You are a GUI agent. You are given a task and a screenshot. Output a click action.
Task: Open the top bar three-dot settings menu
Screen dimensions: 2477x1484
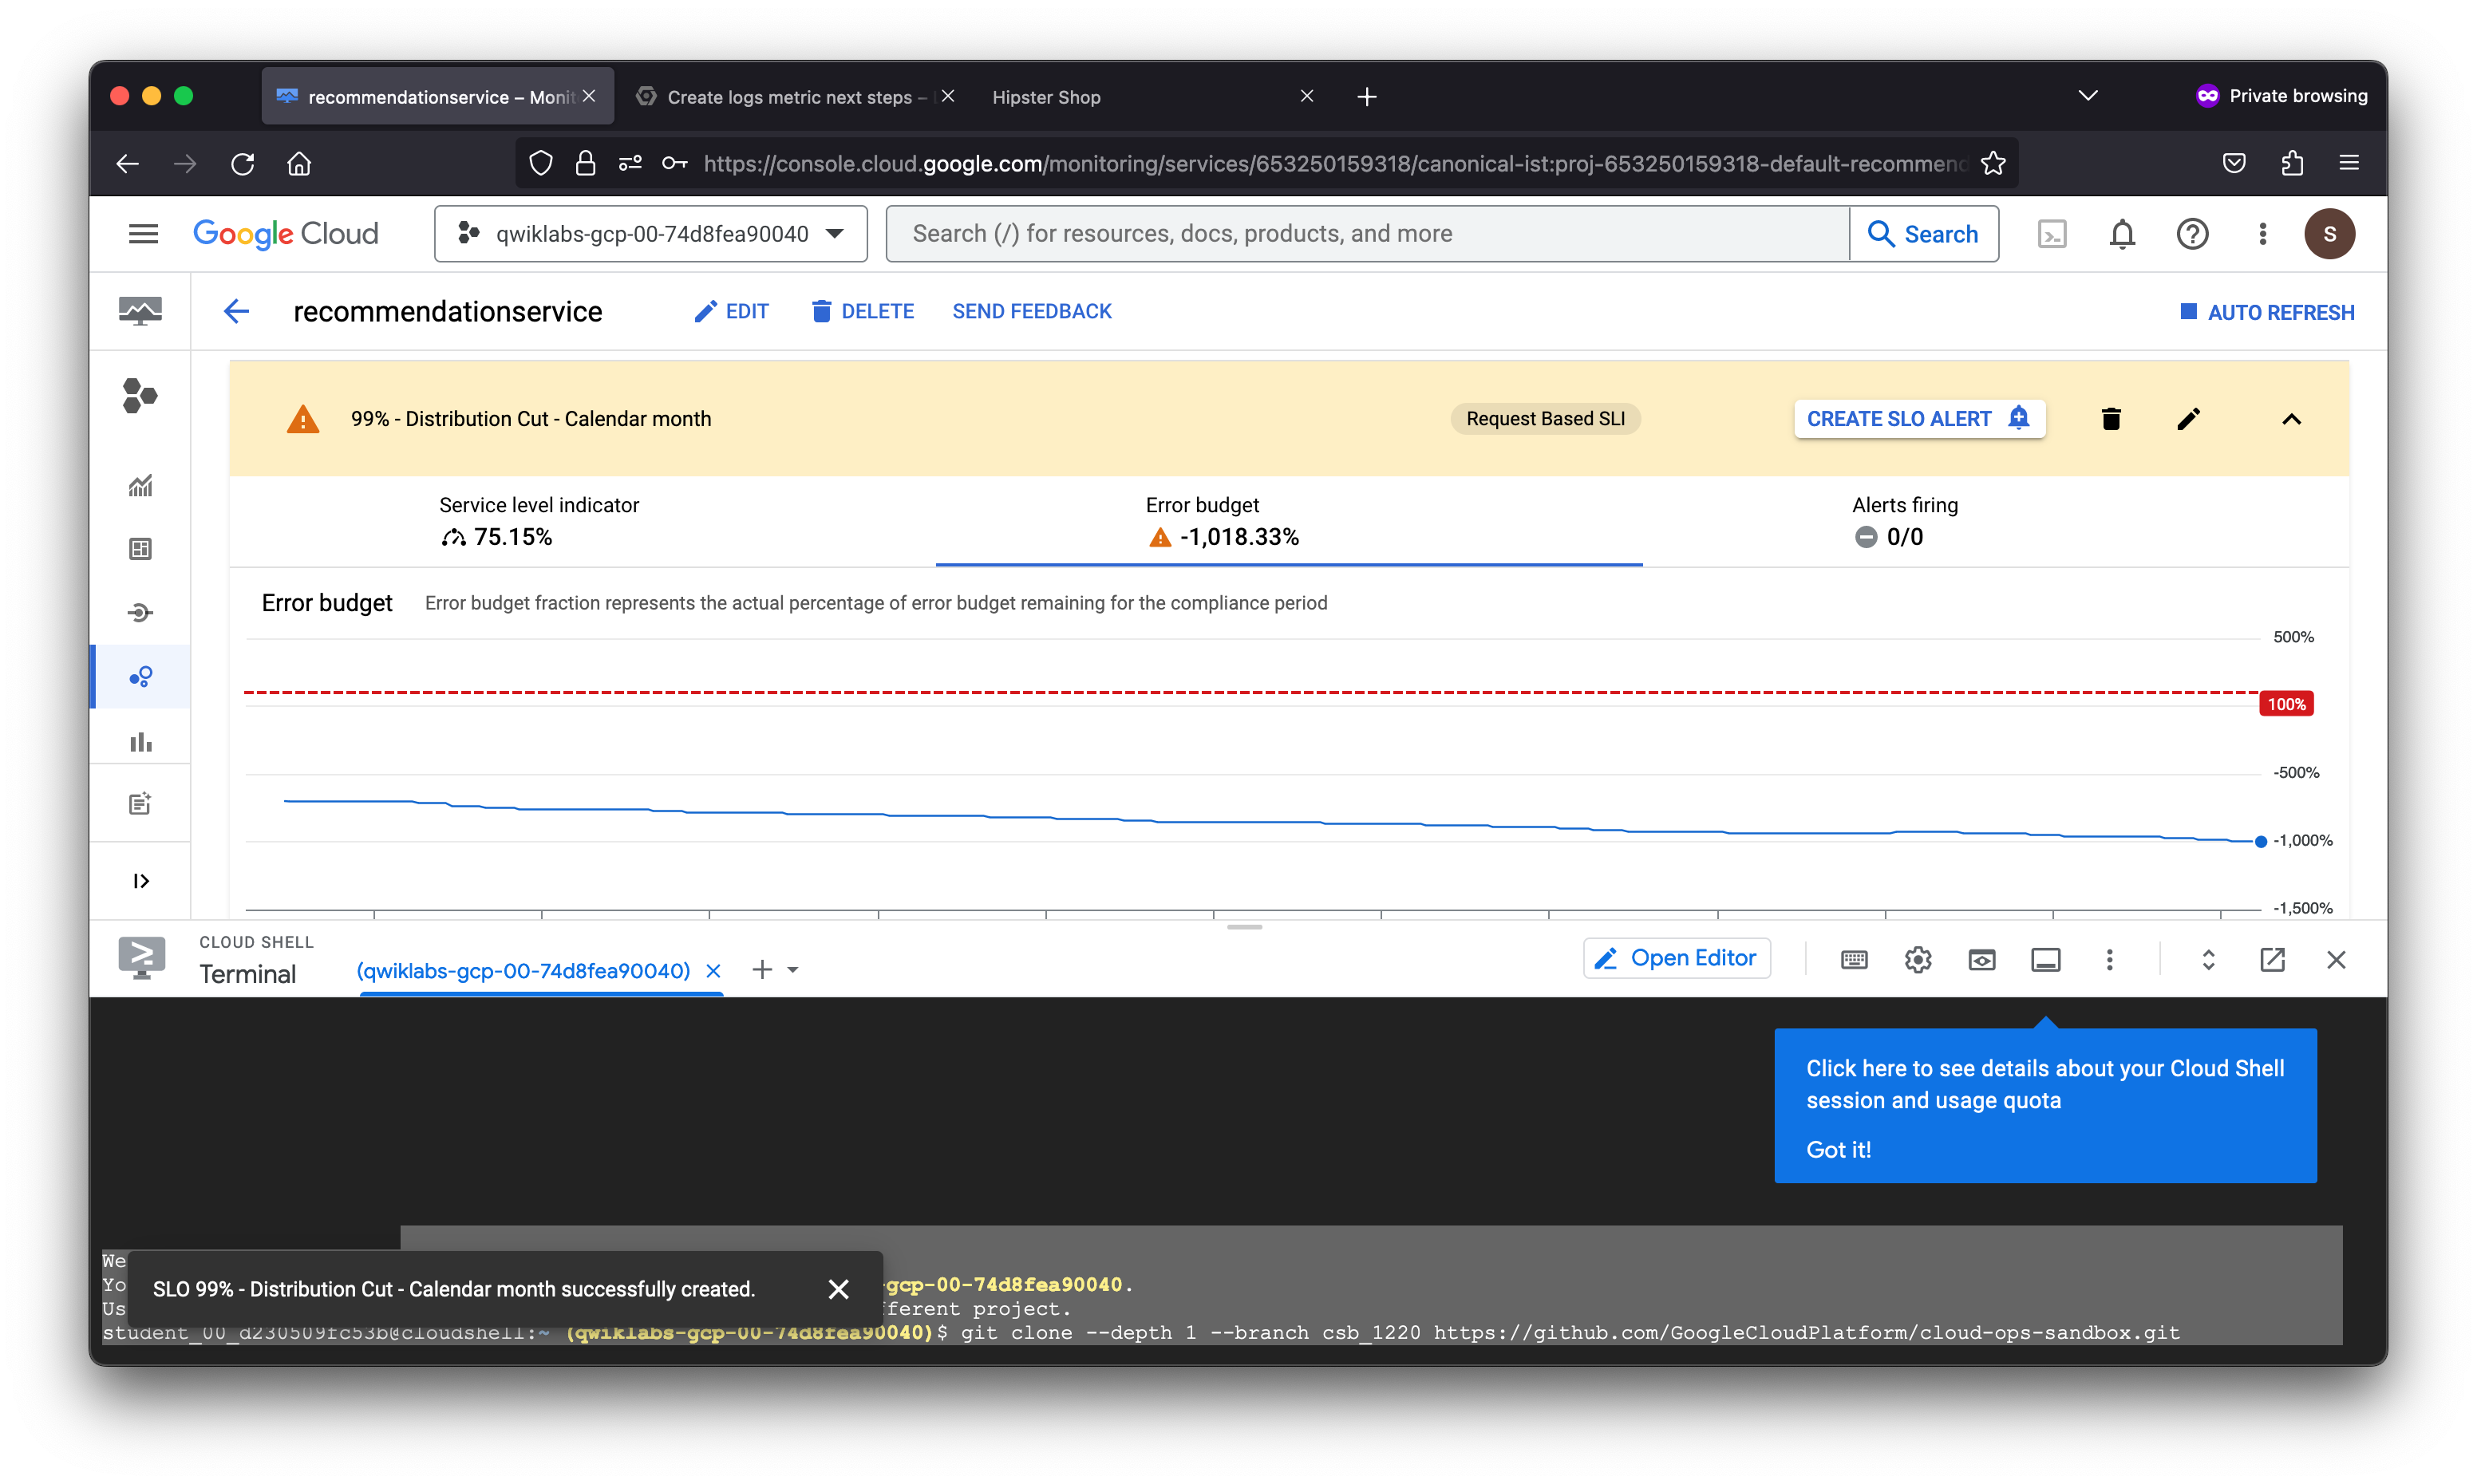(2262, 234)
